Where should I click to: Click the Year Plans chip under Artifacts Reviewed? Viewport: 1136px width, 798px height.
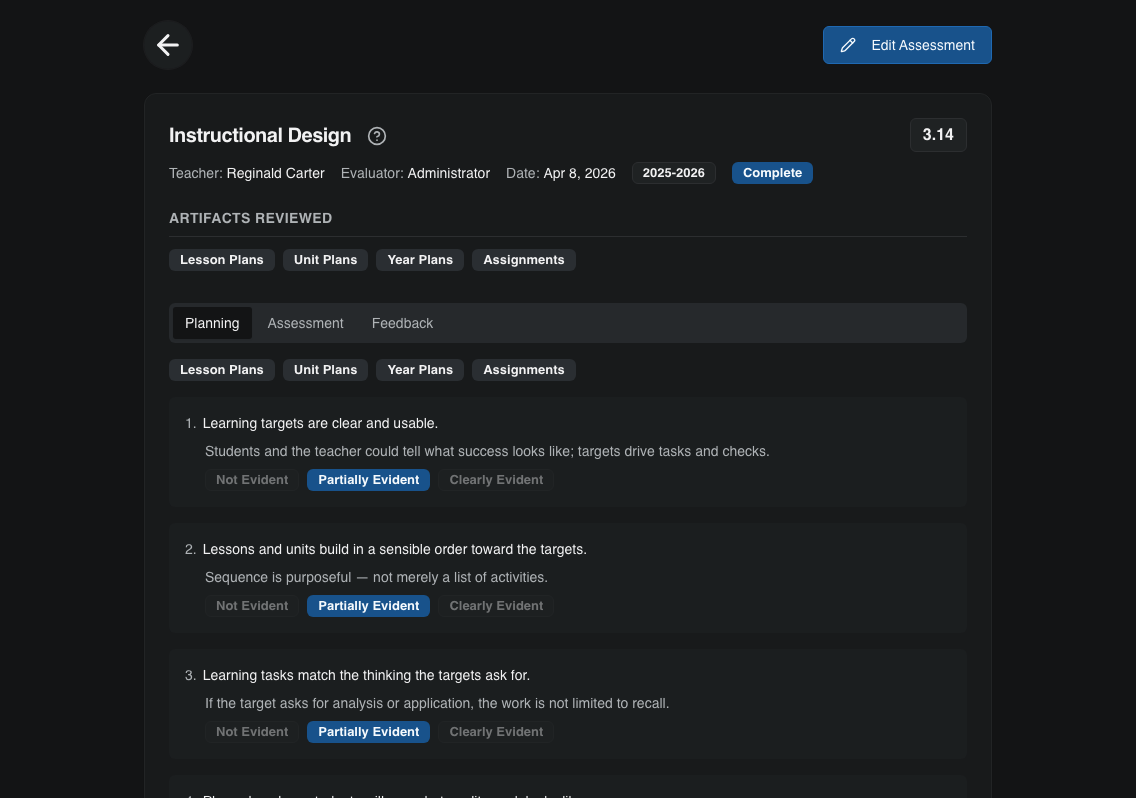[x=420, y=260]
